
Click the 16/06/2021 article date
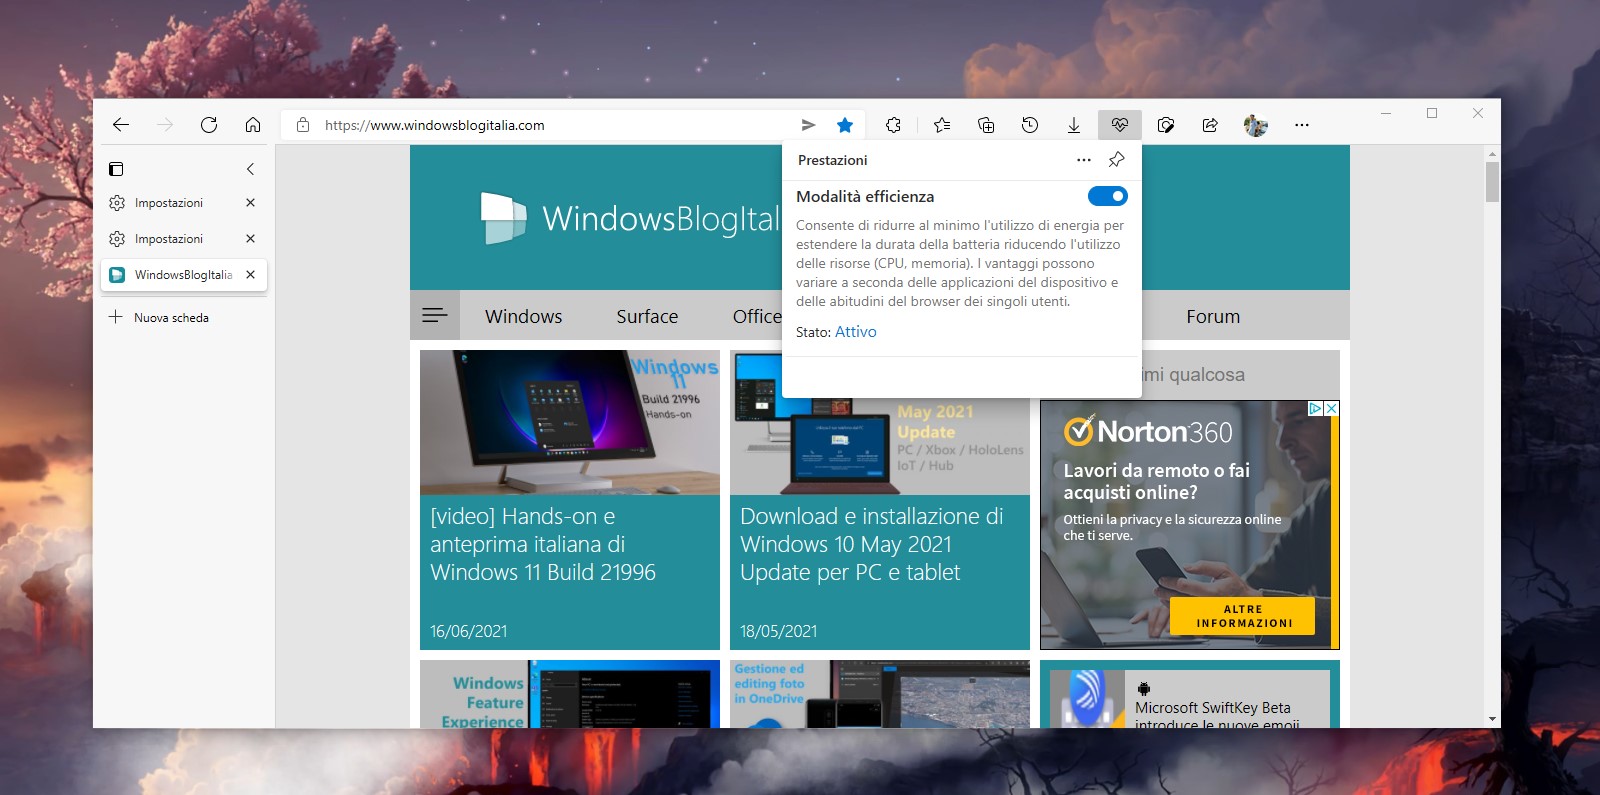(x=468, y=631)
